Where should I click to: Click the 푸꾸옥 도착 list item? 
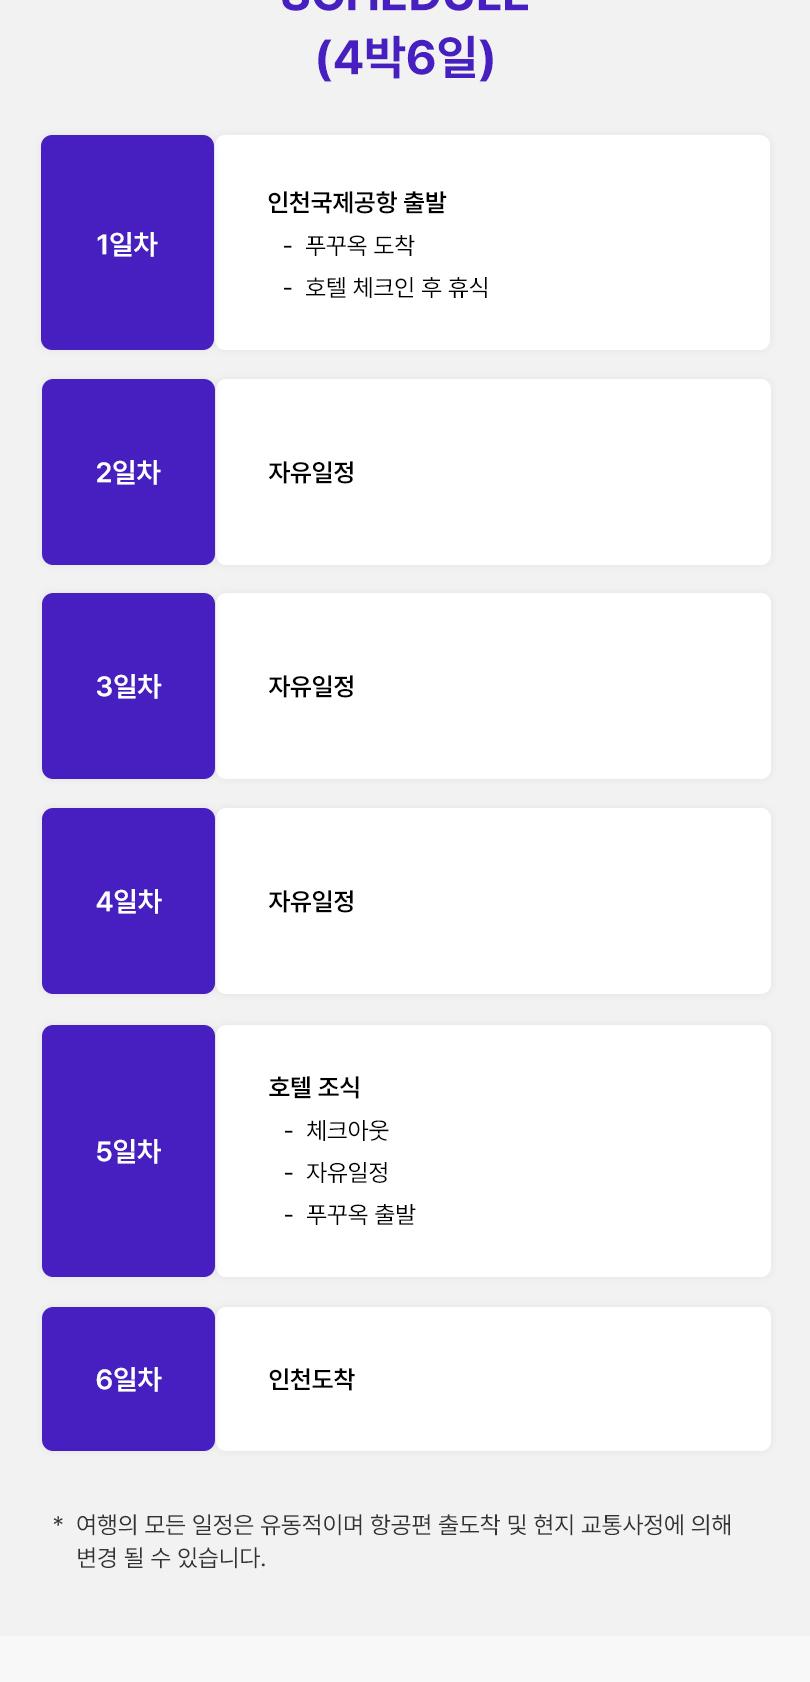[360, 245]
